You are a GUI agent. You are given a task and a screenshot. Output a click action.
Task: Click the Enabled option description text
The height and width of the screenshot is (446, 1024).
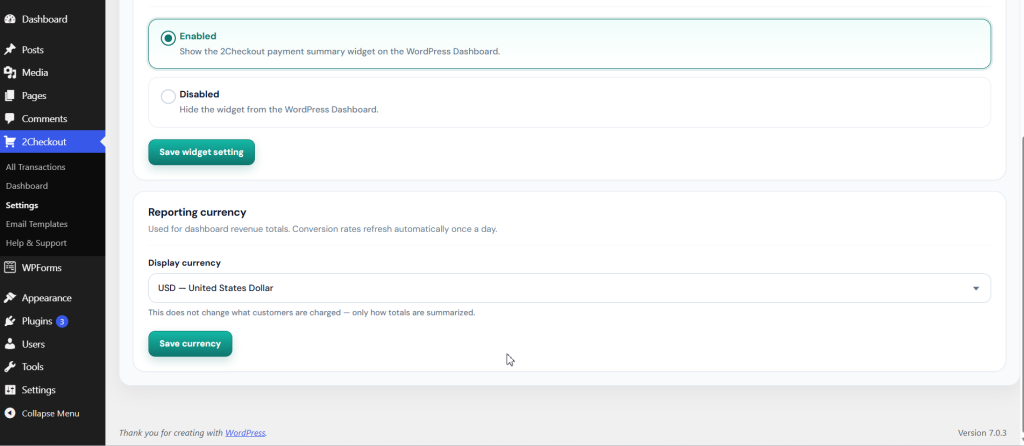[x=340, y=51]
